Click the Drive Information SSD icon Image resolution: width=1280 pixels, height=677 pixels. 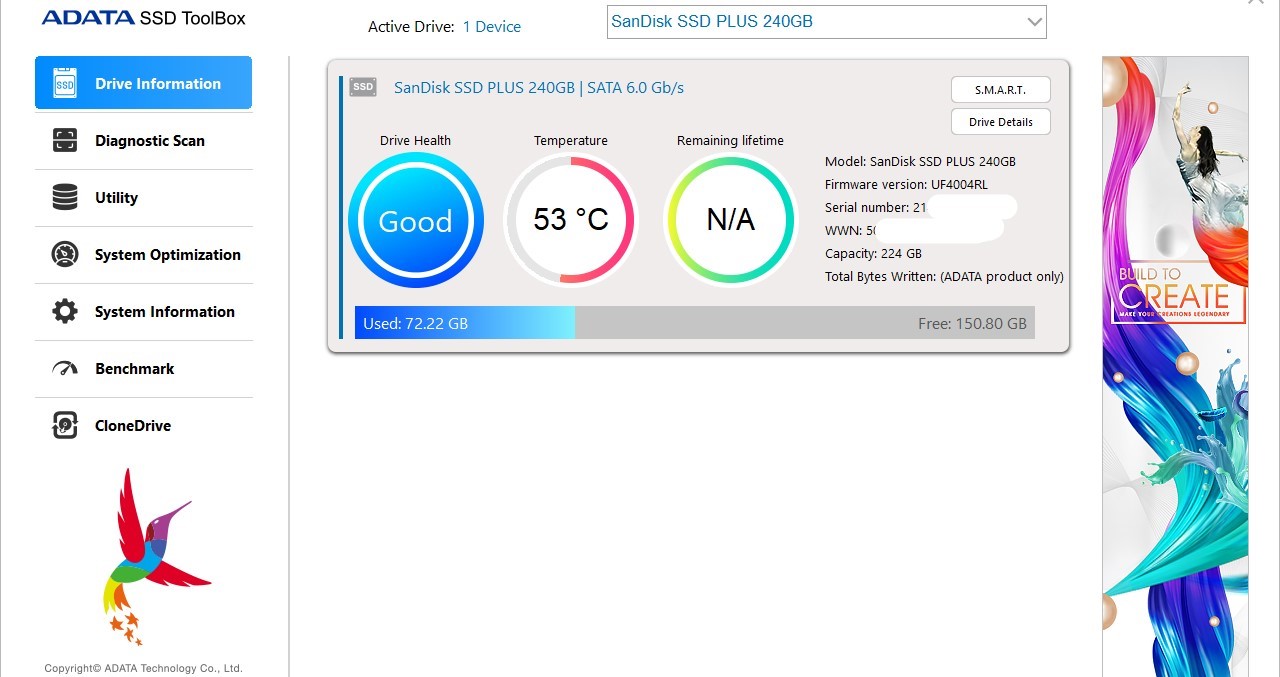coord(65,84)
